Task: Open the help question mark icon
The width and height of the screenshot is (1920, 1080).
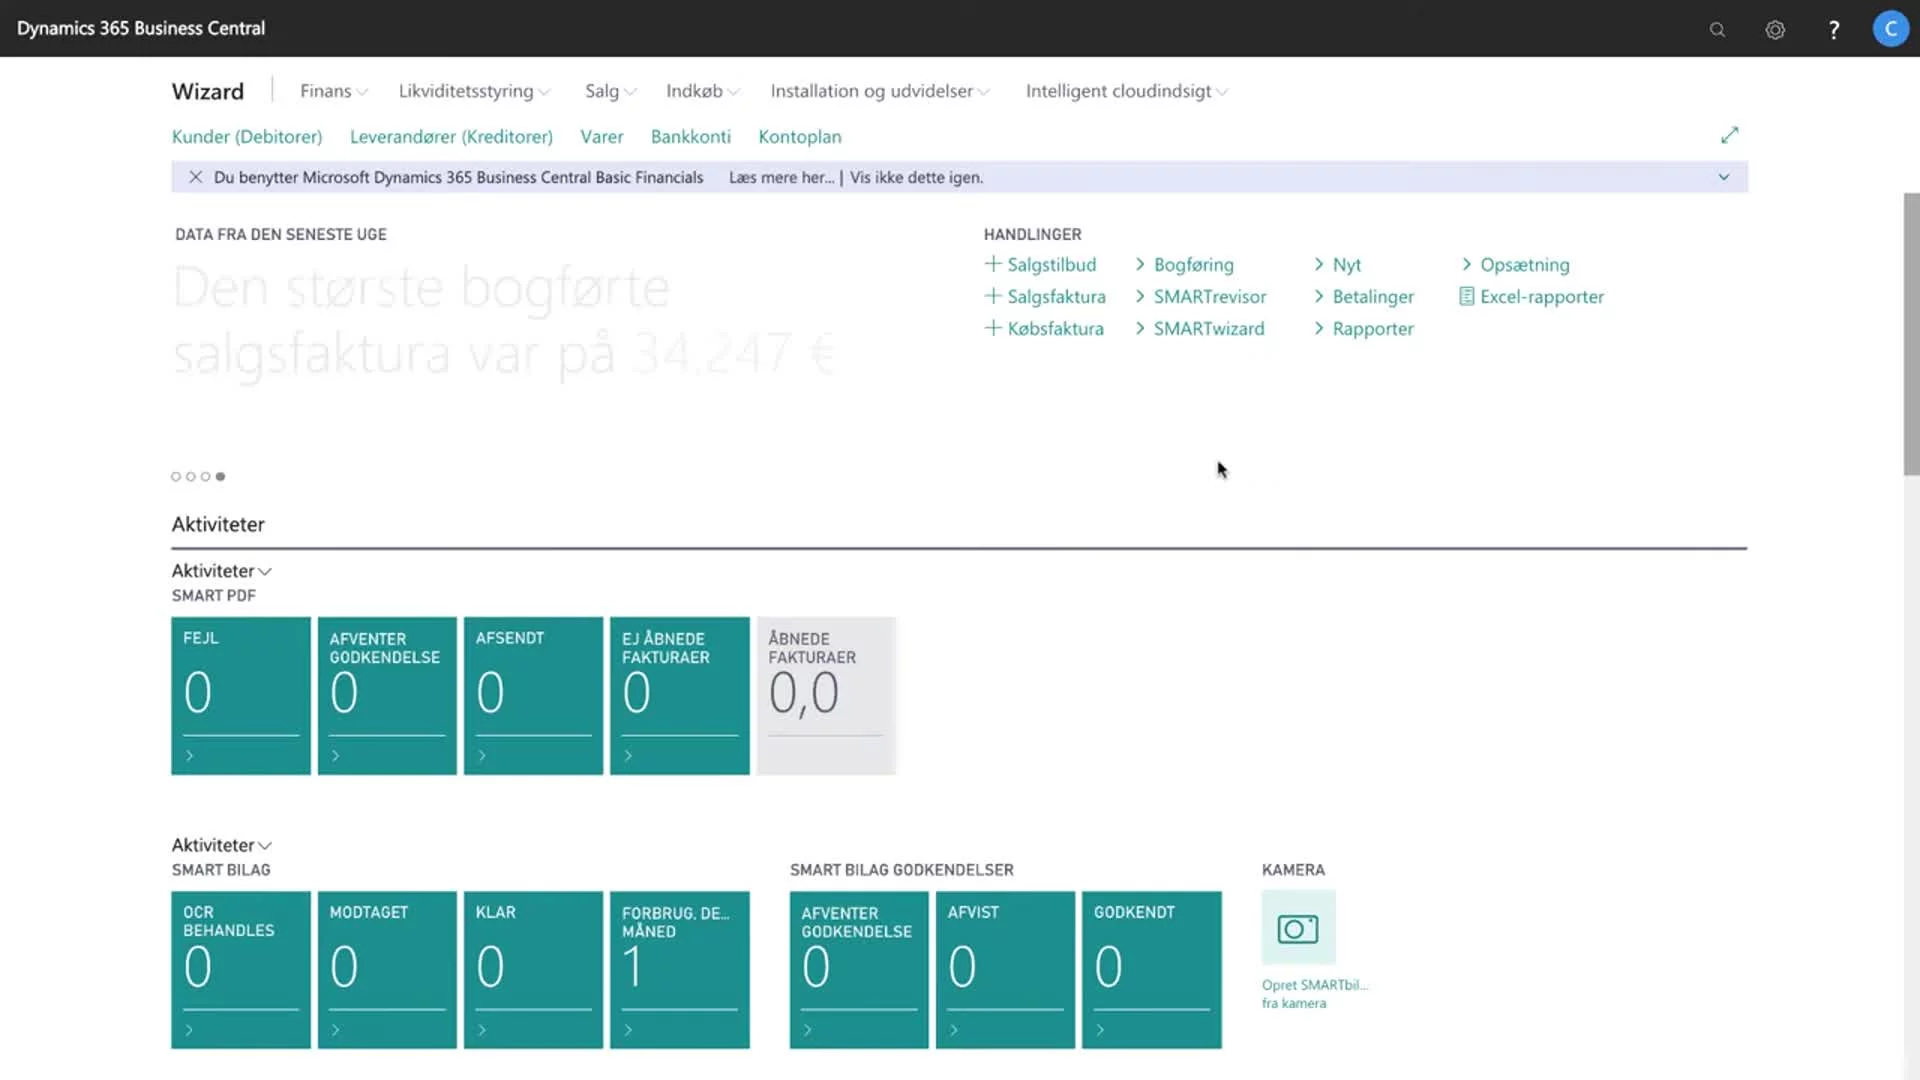Action: point(1834,29)
